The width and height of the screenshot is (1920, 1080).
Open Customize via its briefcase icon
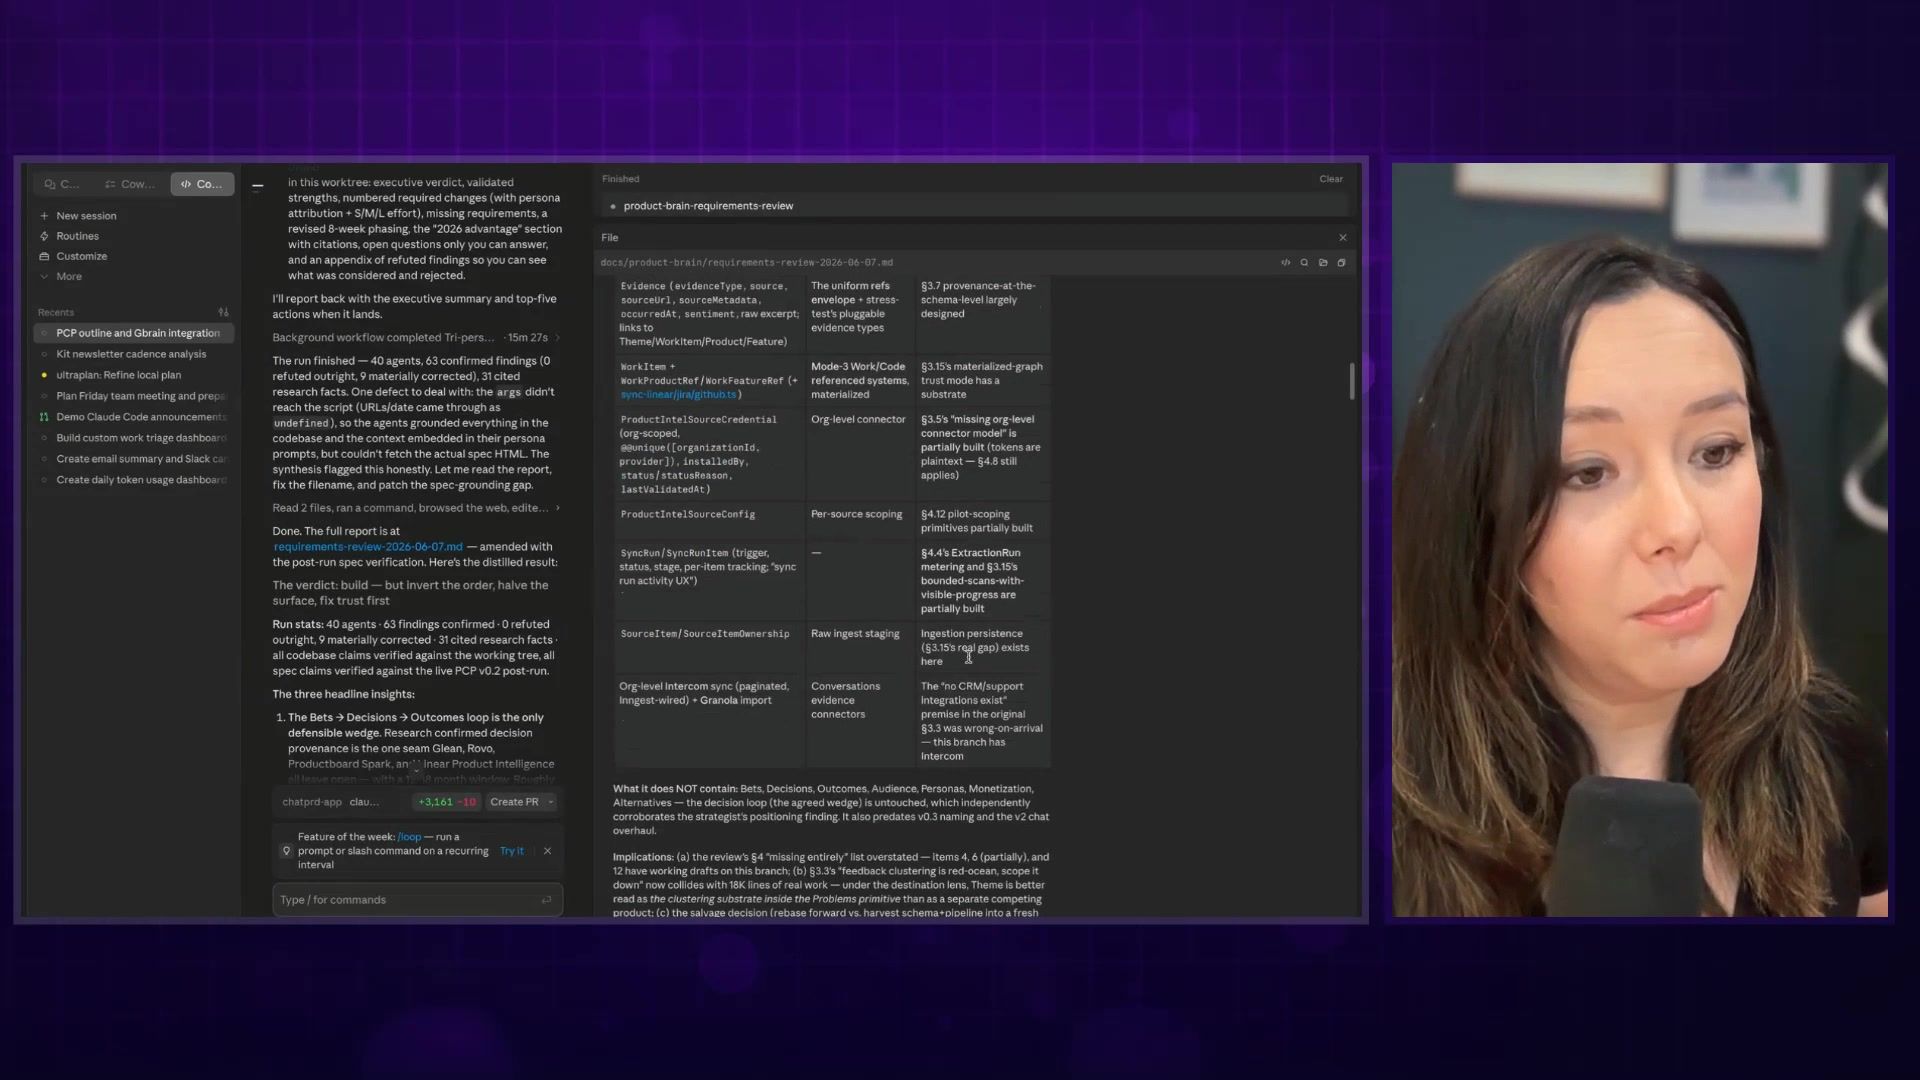coord(44,256)
